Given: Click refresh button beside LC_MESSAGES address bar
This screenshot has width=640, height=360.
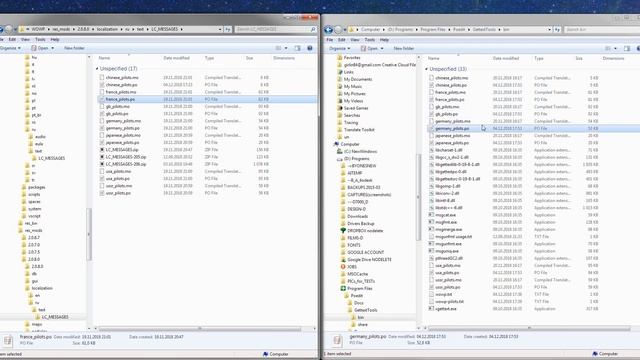Looking at the screenshot, I should [x=228, y=29].
